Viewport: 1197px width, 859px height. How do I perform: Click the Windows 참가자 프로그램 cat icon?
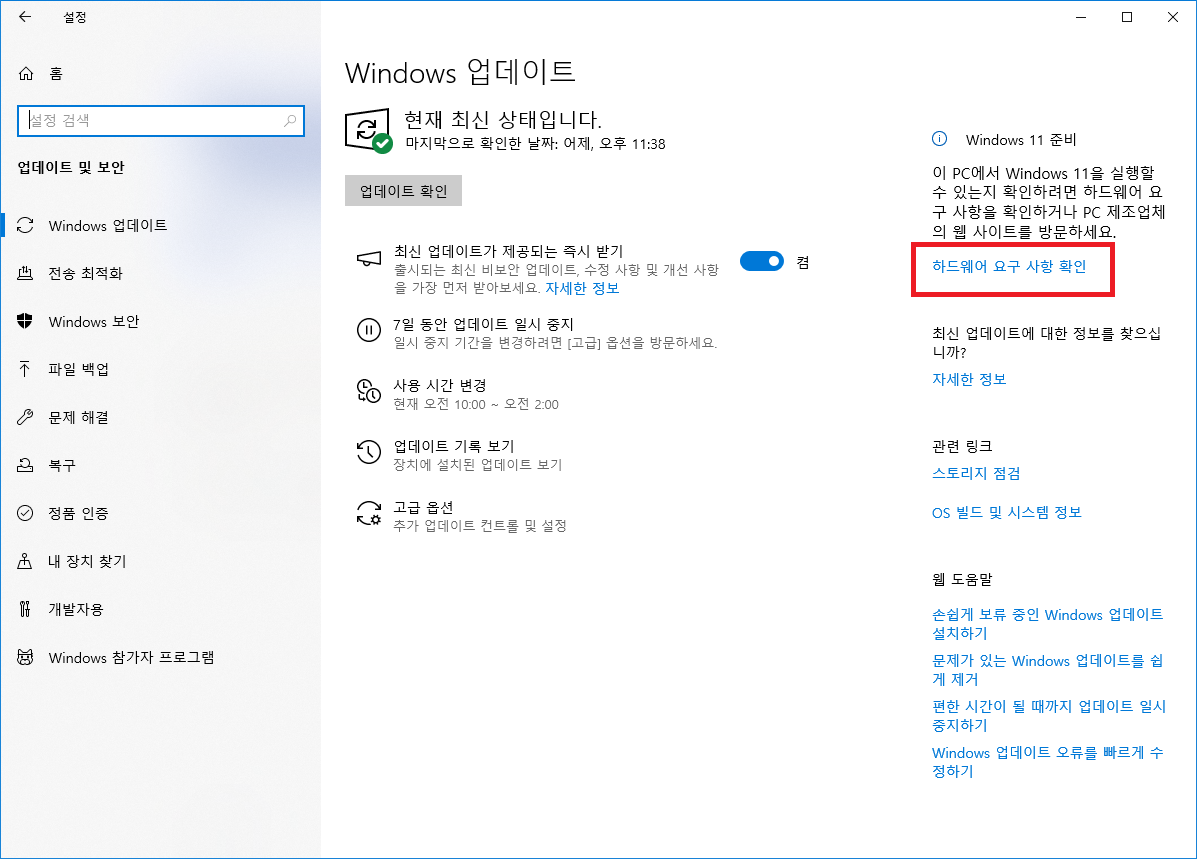(25, 657)
